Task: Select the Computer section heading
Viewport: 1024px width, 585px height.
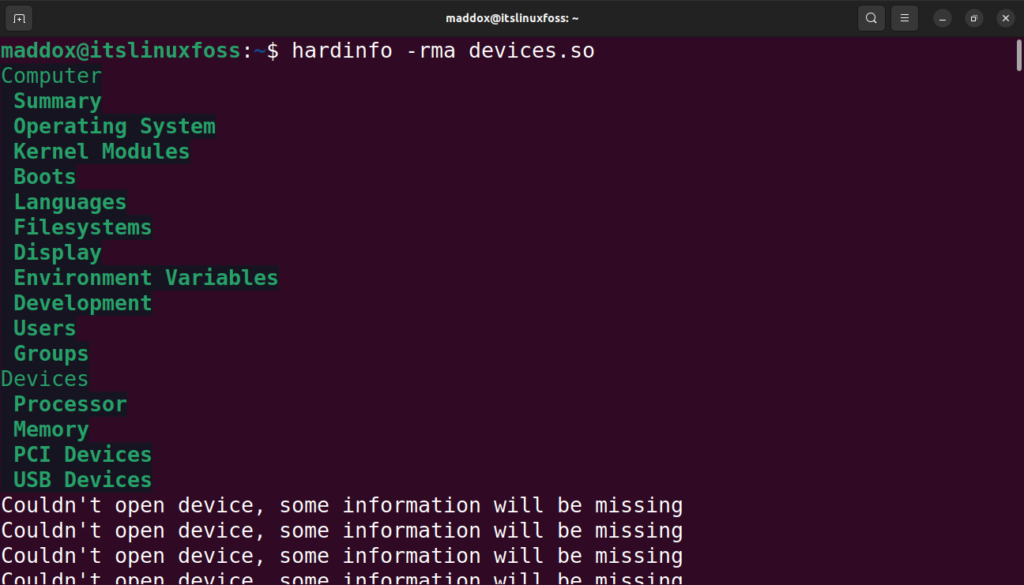Action: pos(51,75)
